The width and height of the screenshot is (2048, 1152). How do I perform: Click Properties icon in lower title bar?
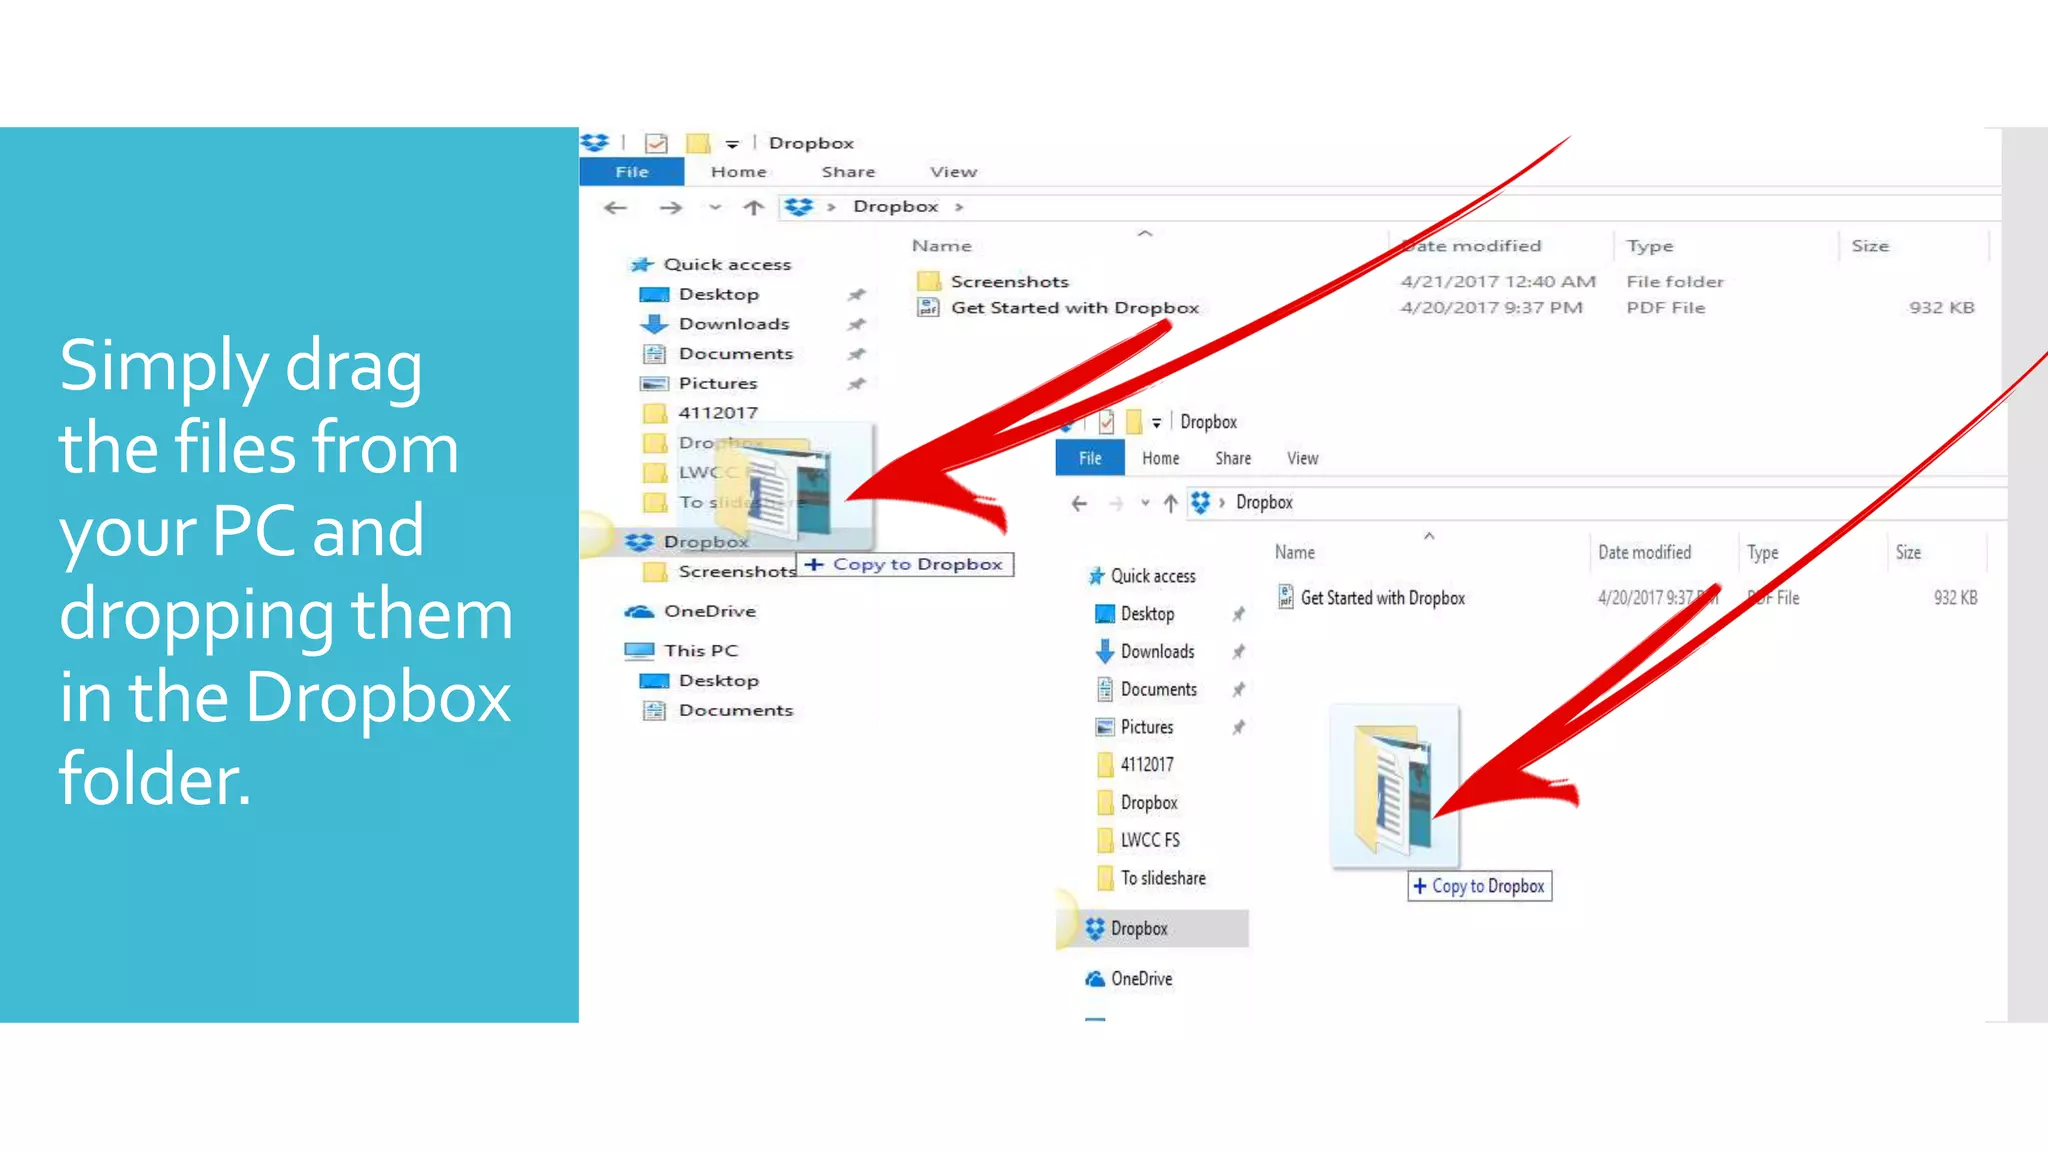pyautogui.click(x=1106, y=422)
